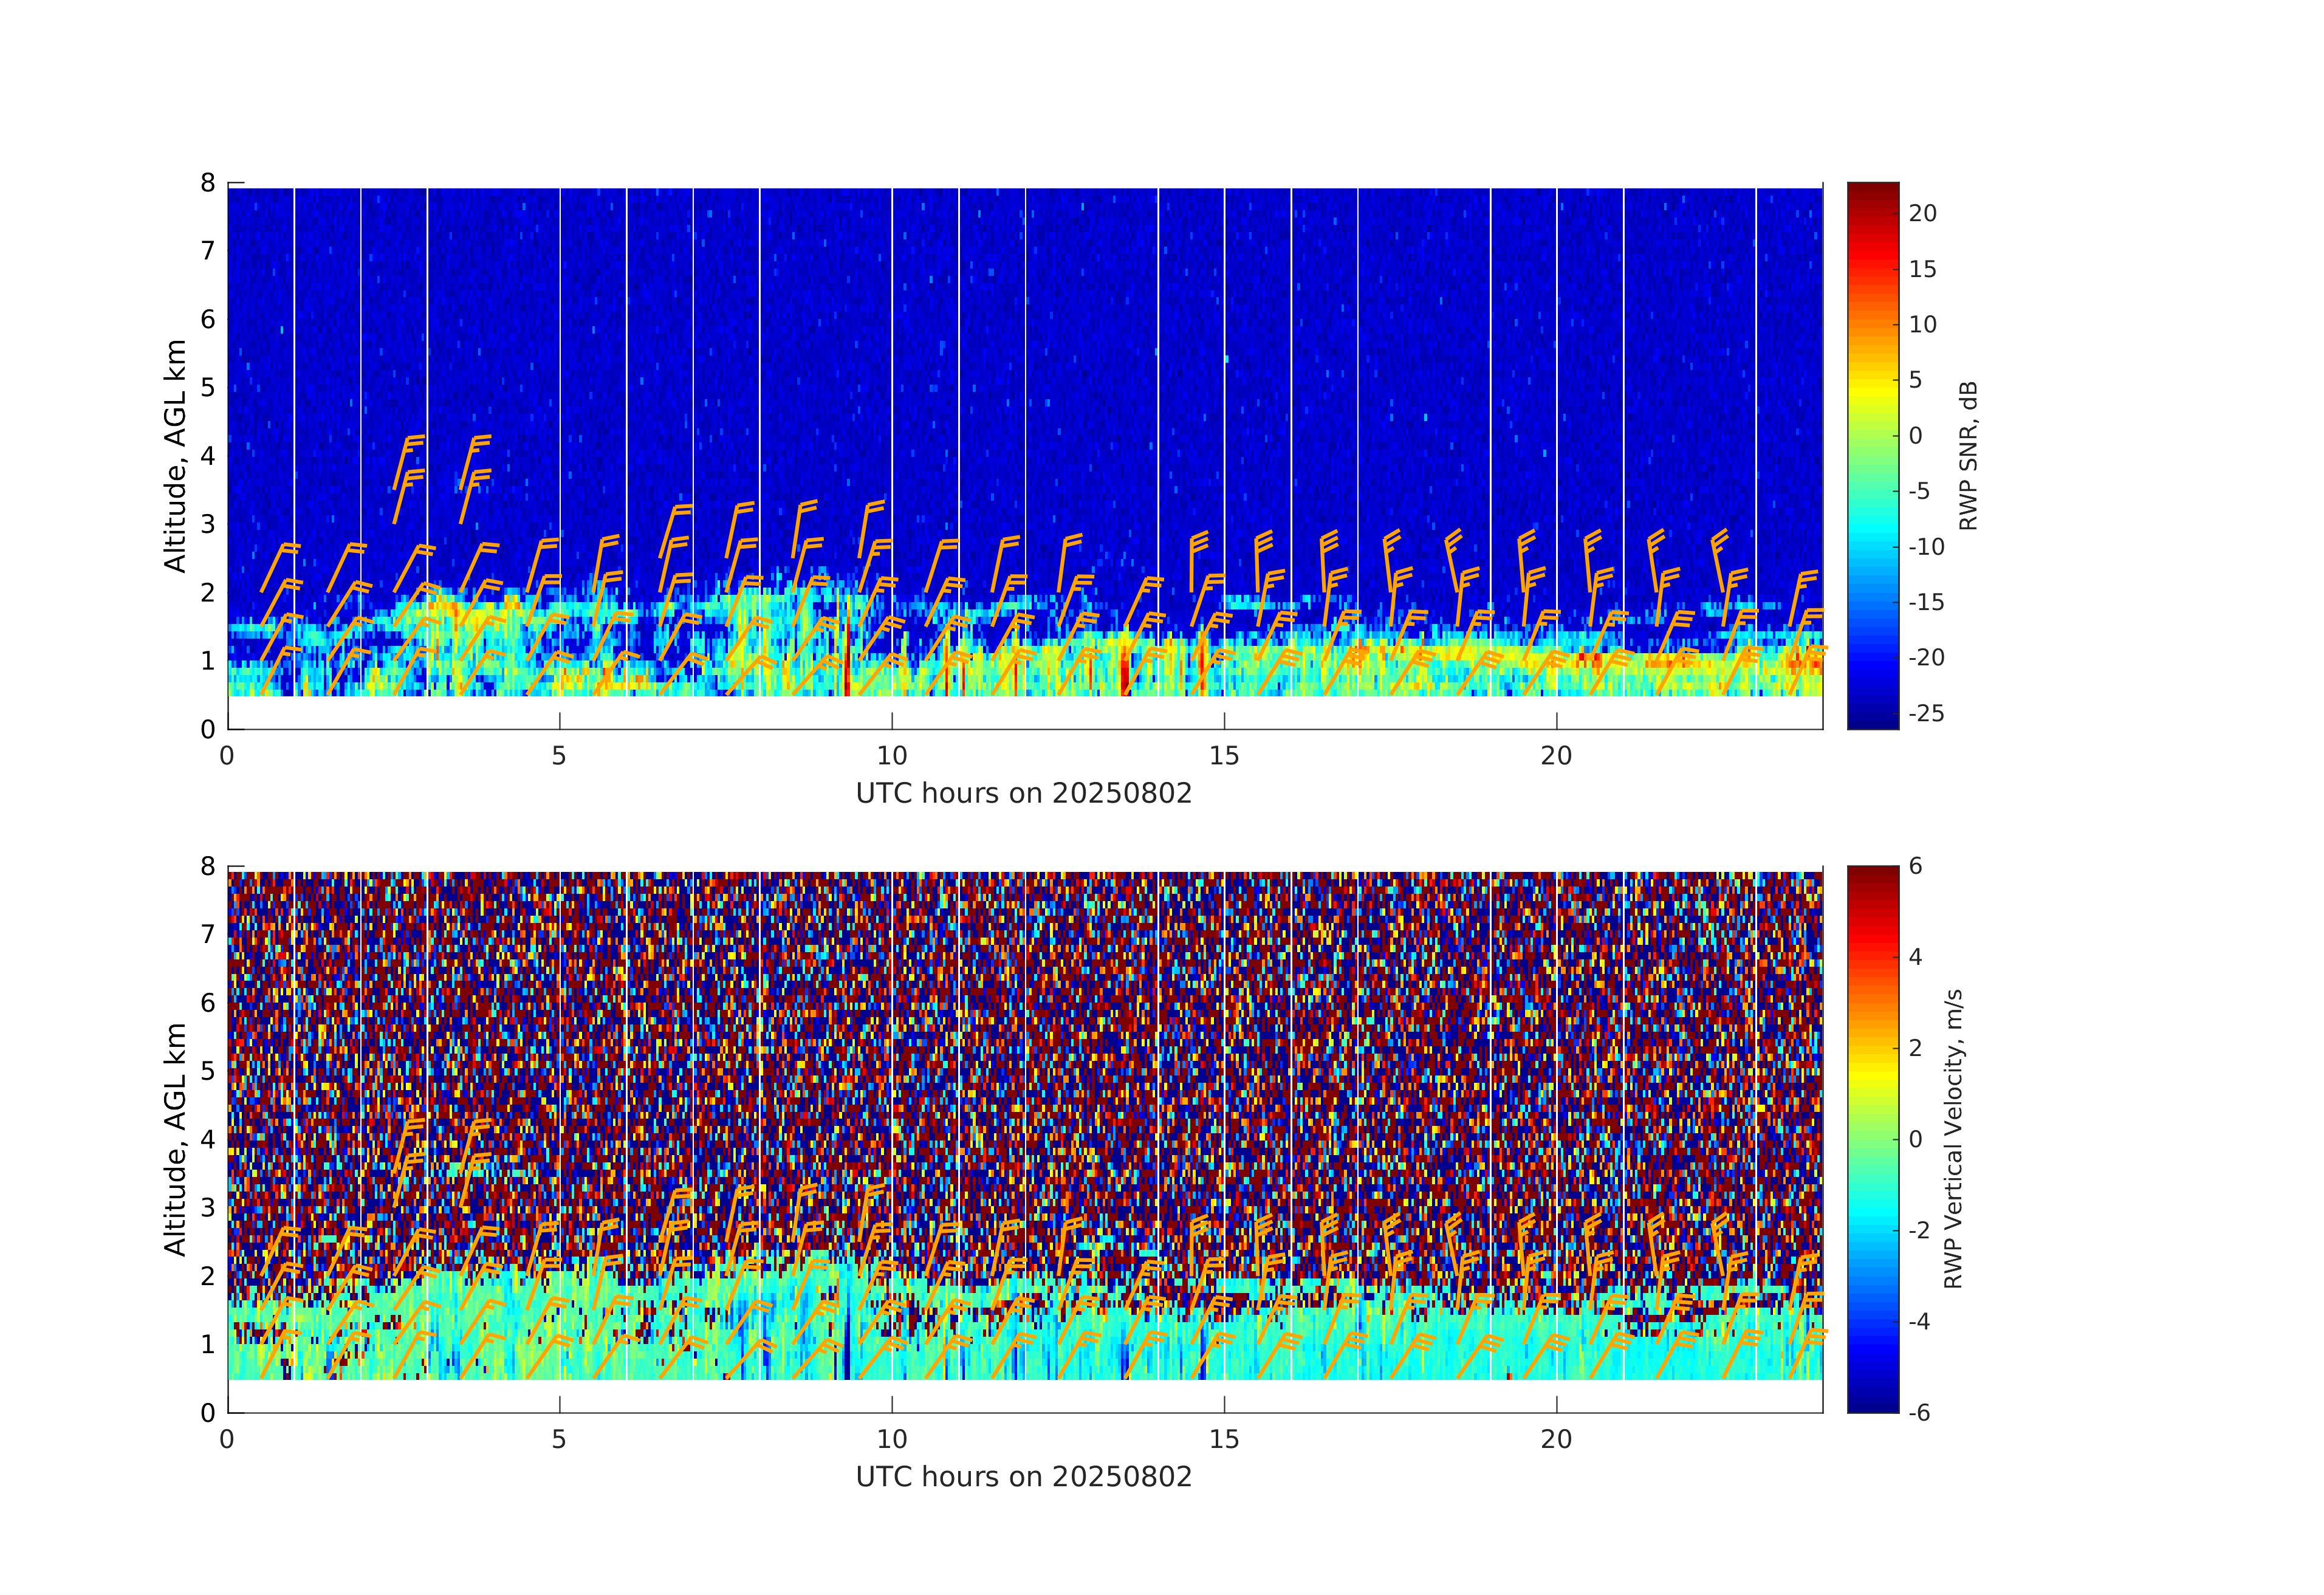The image size is (2324, 1595).
Task: Click bottom plot's 'UTC hours on 20250802' label
Action: click(x=1024, y=1477)
